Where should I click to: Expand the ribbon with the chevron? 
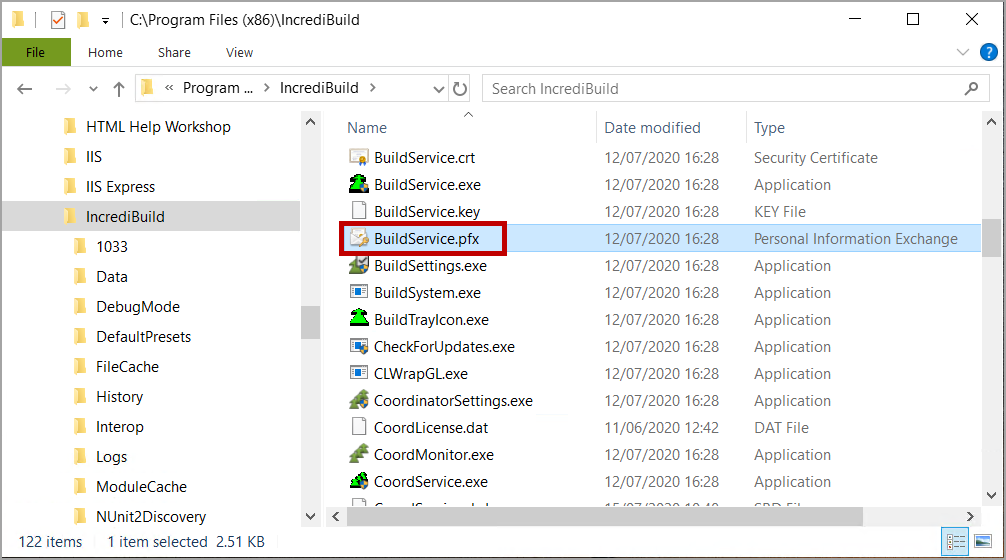pyautogui.click(x=963, y=53)
